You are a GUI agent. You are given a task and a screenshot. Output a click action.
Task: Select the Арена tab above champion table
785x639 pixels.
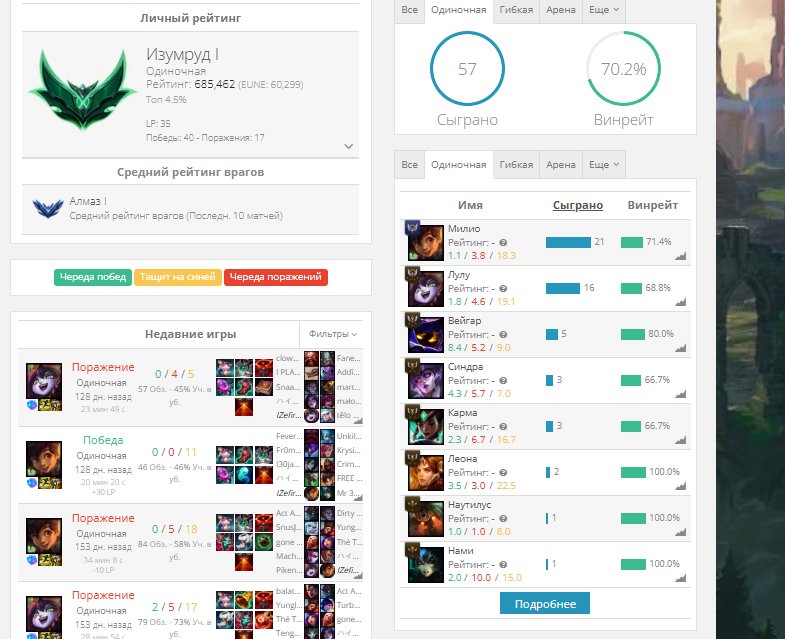[x=561, y=164]
